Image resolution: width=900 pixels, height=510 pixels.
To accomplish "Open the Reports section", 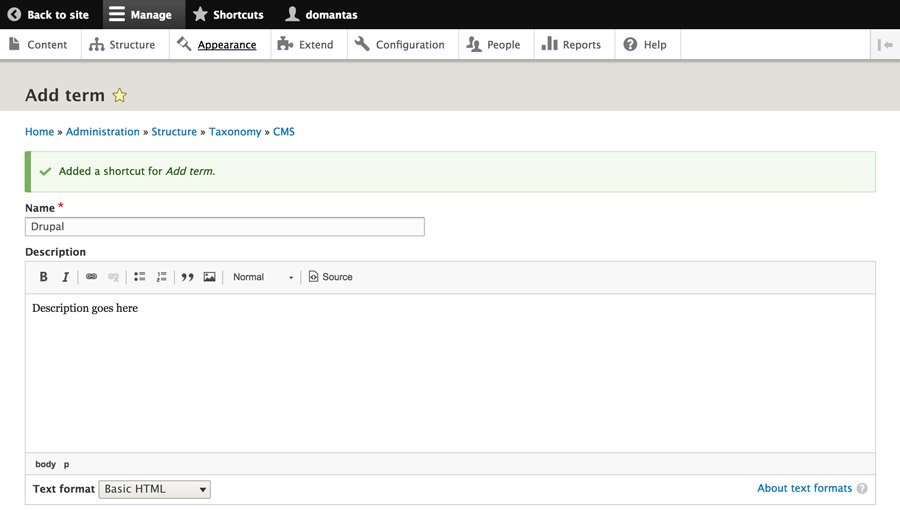I will tap(572, 45).
